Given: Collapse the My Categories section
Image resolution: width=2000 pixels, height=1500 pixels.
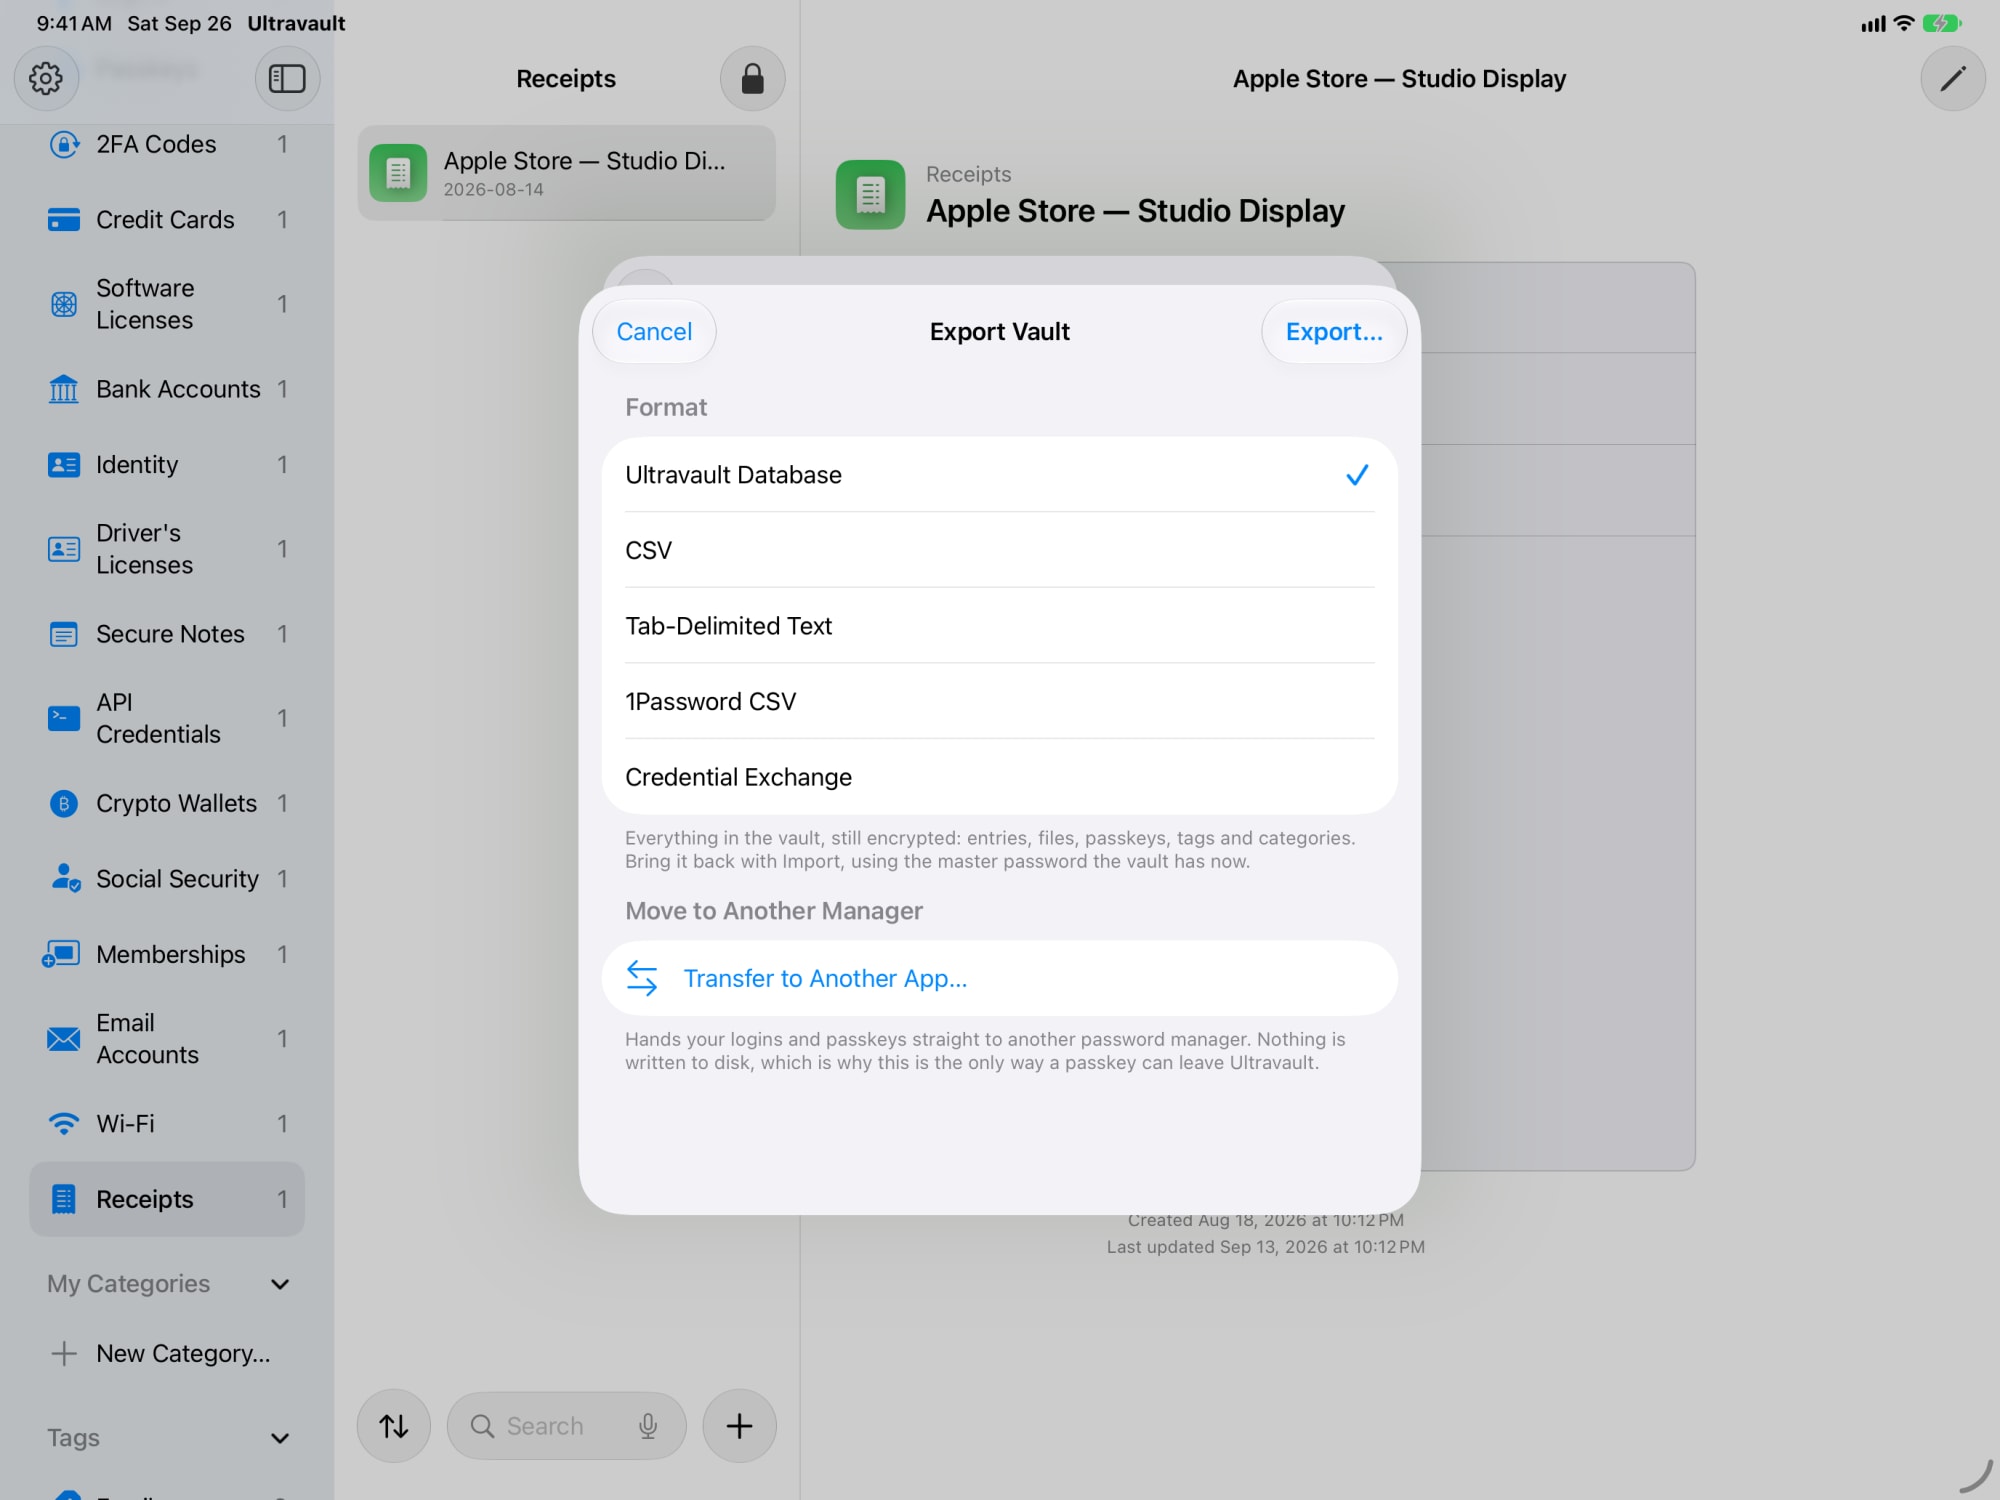Looking at the screenshot, I should [x=280, y=1284].
